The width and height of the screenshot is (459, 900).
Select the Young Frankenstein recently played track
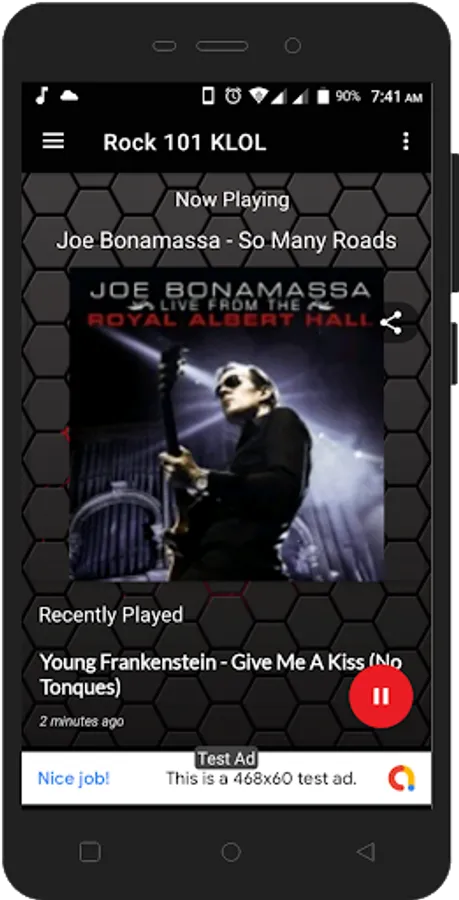point(221,674)
